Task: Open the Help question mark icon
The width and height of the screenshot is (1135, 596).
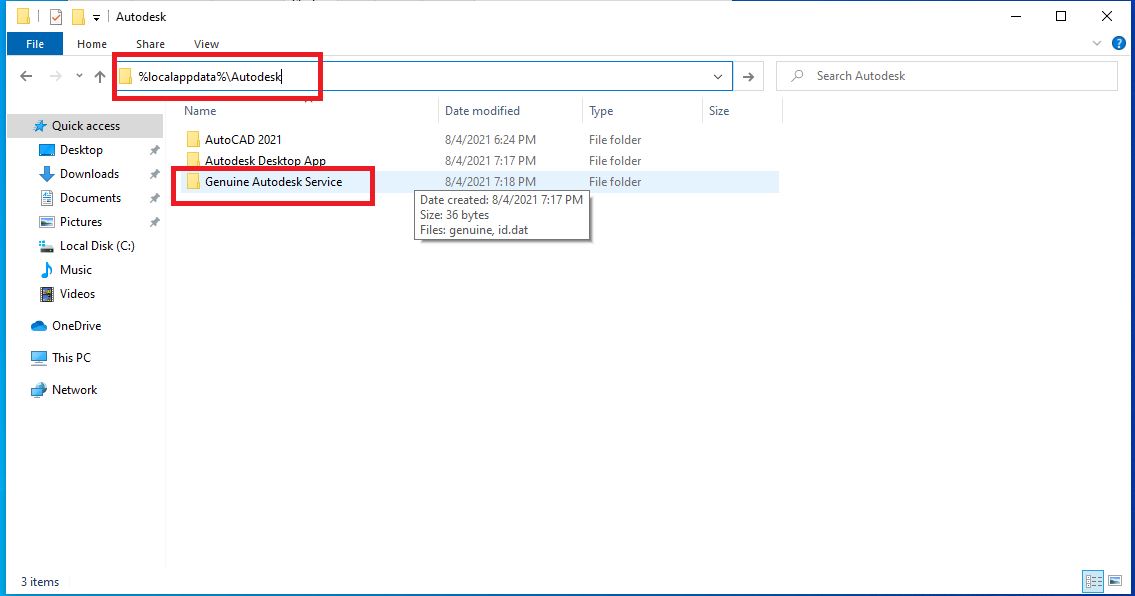Action: pos(1119,43)
